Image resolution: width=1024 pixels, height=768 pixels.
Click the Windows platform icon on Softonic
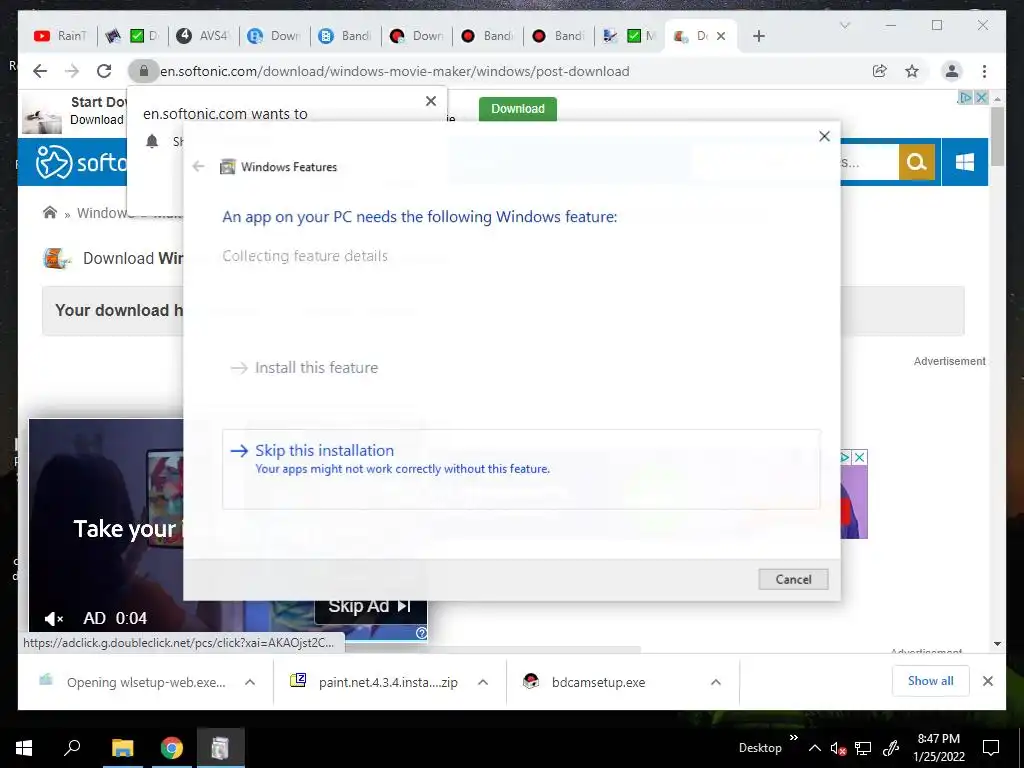tap(965, 161)
